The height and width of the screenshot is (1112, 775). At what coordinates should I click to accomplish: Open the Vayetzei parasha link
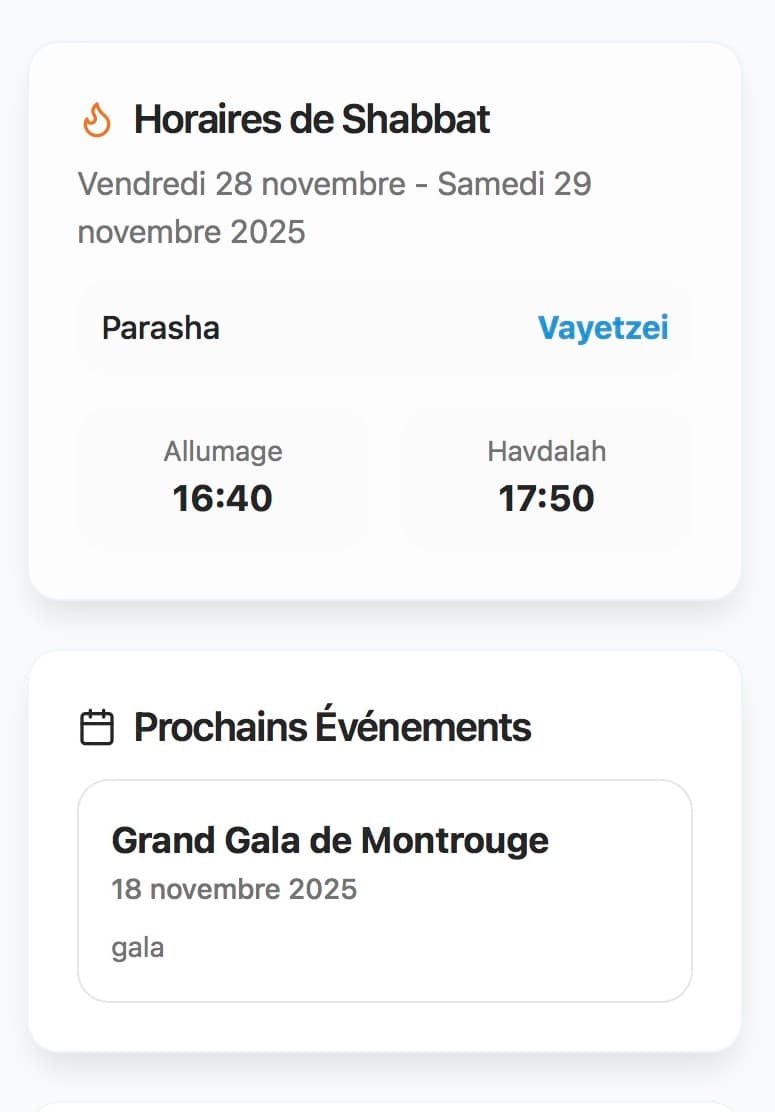[x=603, y=328]
